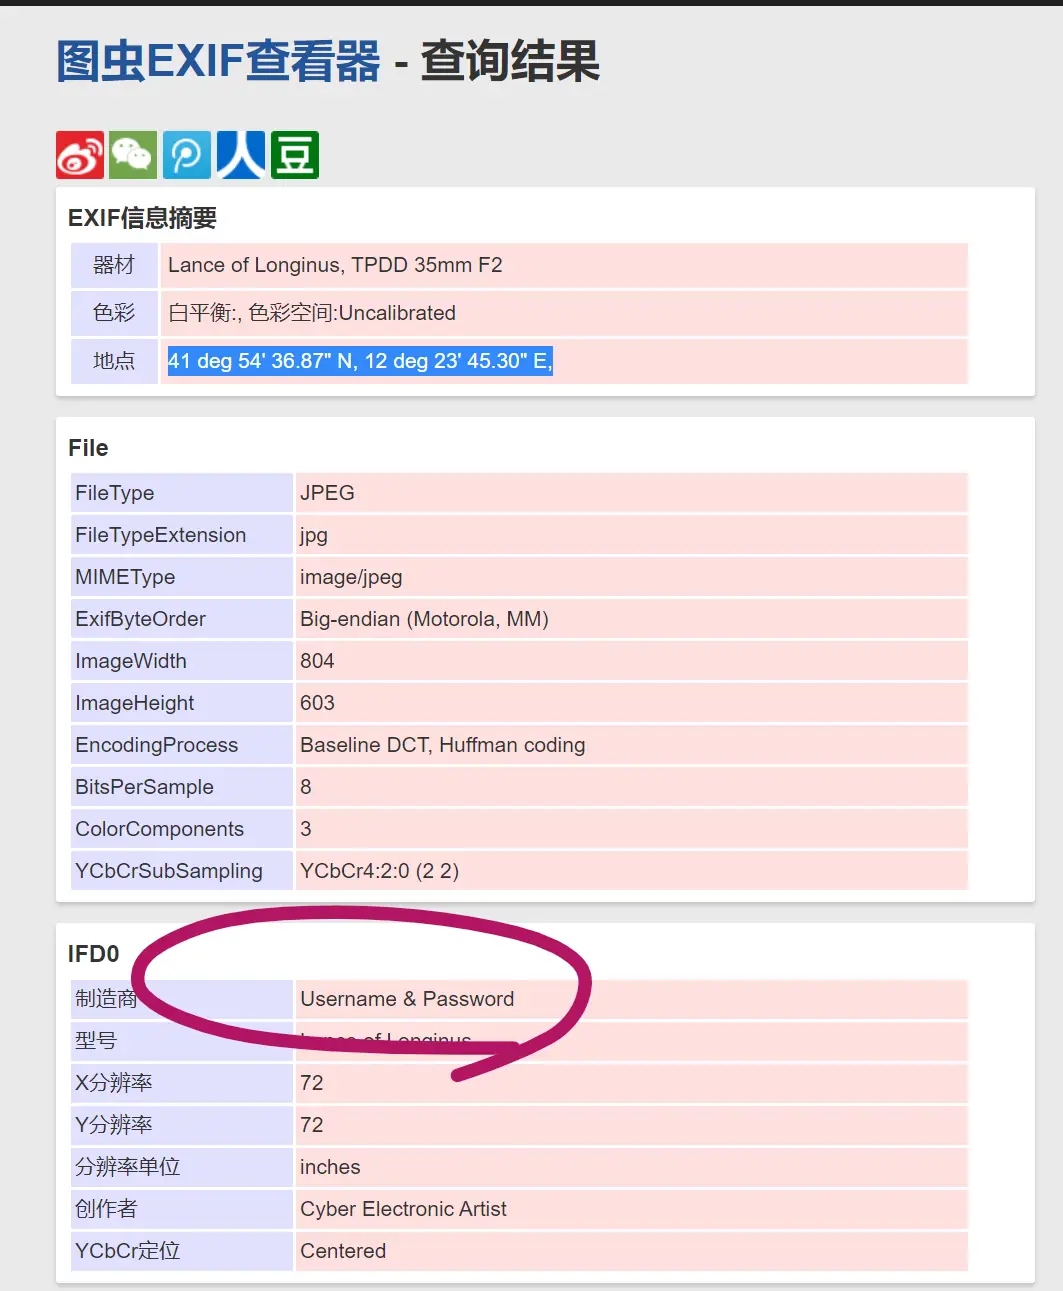Click the highlighted GPS coordinates text
Screen dimensions: 1063x1291
click(360, 361)
